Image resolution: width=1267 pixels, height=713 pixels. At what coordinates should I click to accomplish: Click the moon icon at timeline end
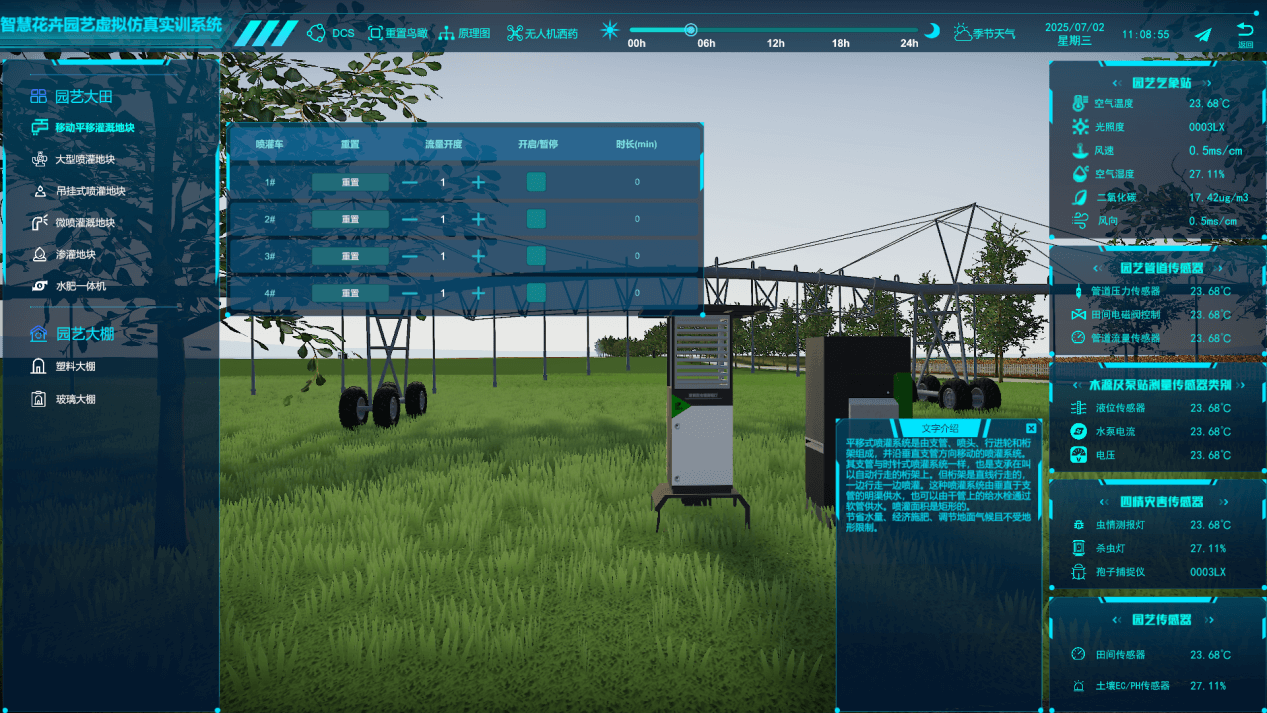(x=932, y=31)
